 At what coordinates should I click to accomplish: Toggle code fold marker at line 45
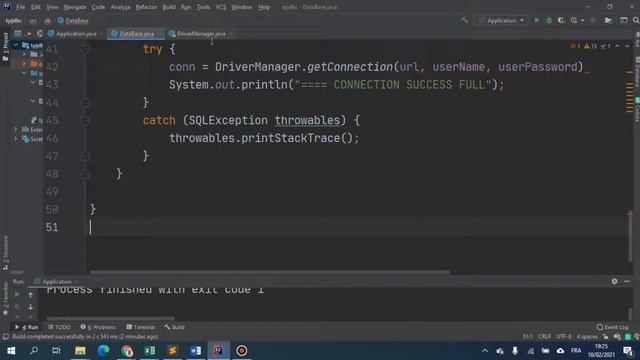[x=85, y=120]
